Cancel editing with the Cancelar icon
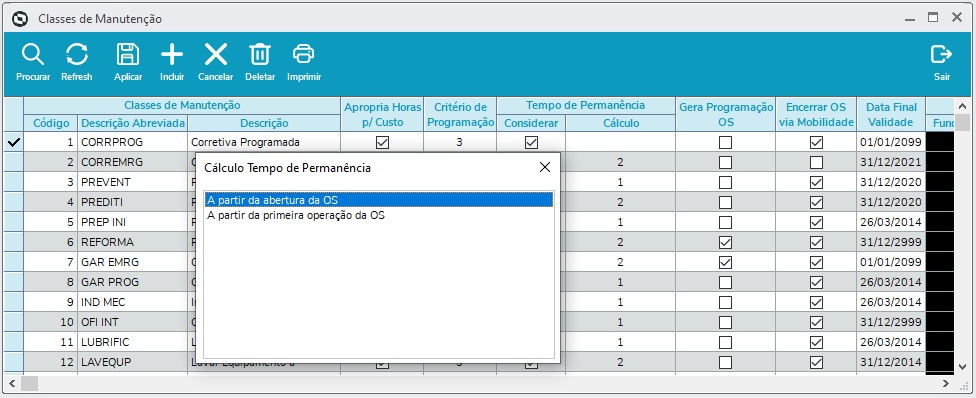Screen dimensions: 976x398 click(x=216, y=55)
